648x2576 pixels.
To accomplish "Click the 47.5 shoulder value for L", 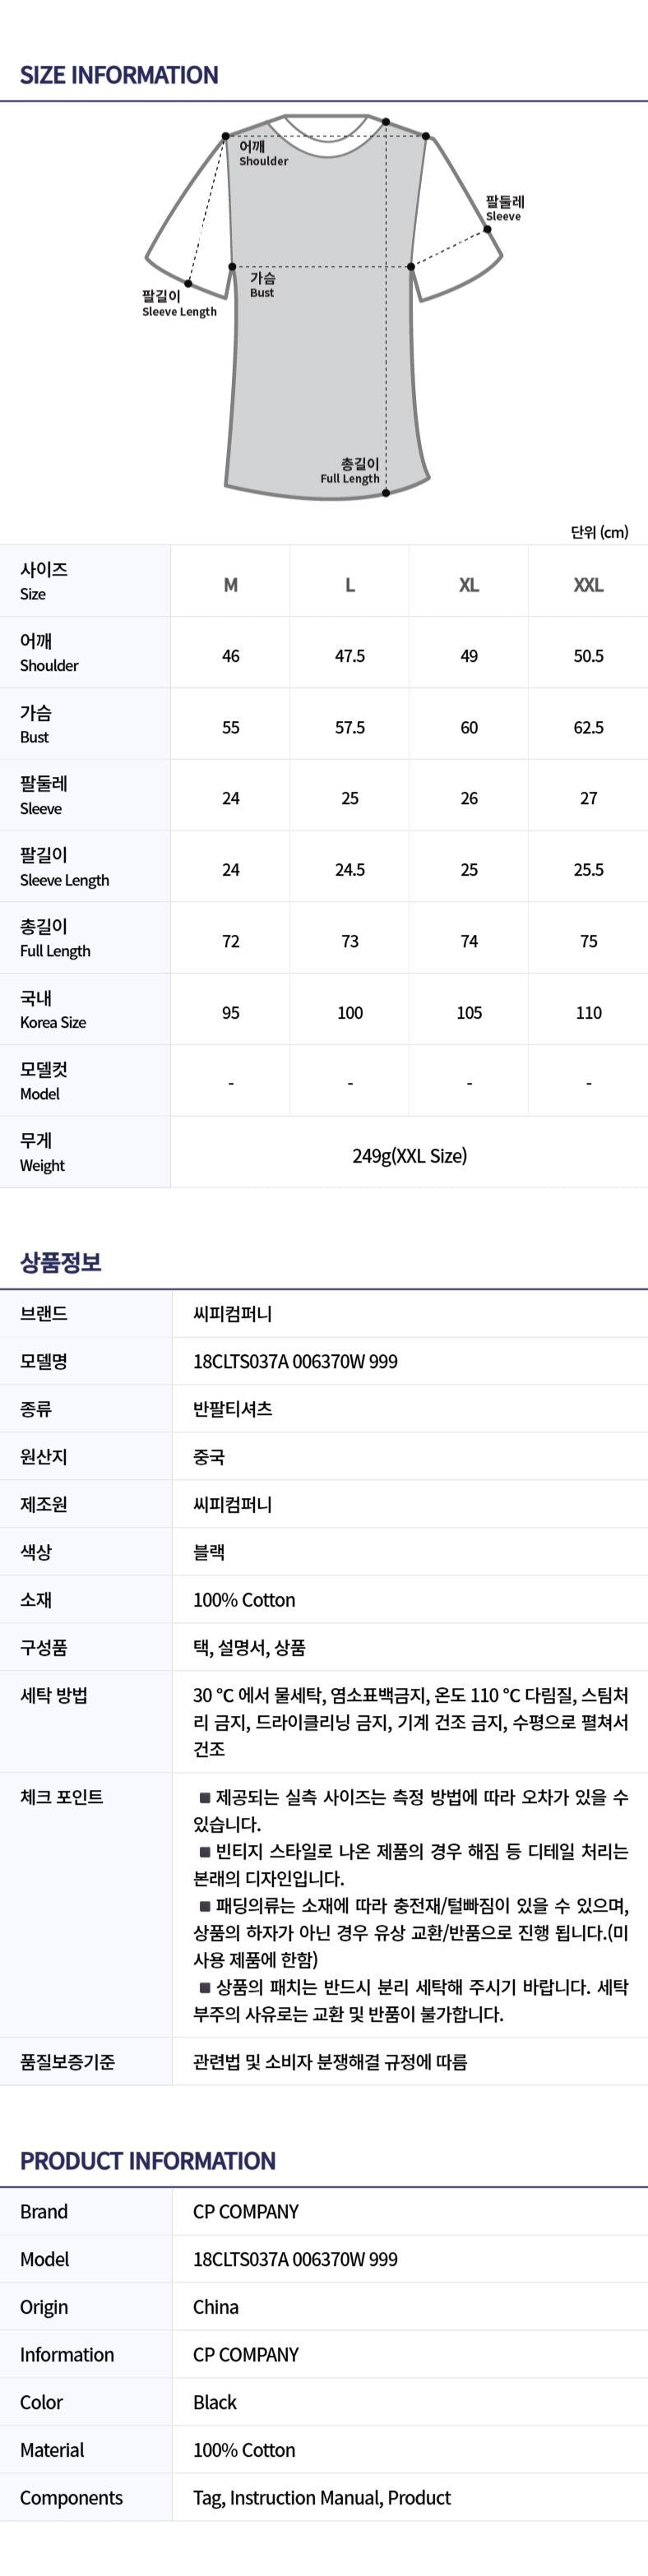I will pyautogui.click(x=350, y=656).
